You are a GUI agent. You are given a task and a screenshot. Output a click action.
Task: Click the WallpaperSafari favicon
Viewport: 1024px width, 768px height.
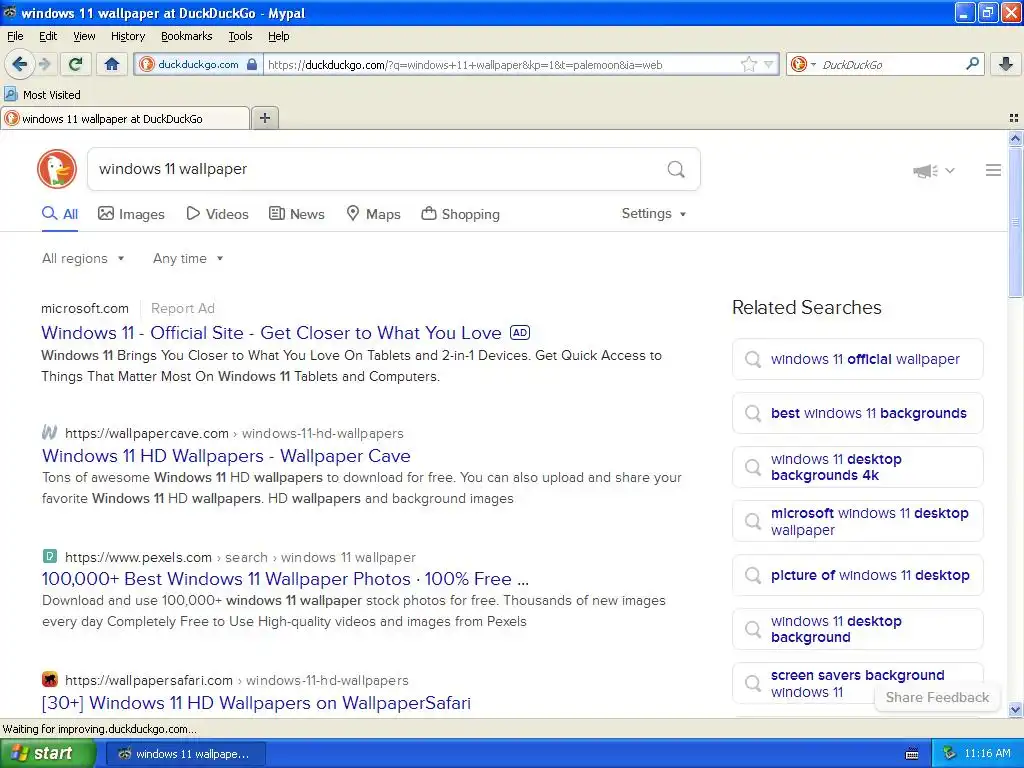[x=50, y=679]
